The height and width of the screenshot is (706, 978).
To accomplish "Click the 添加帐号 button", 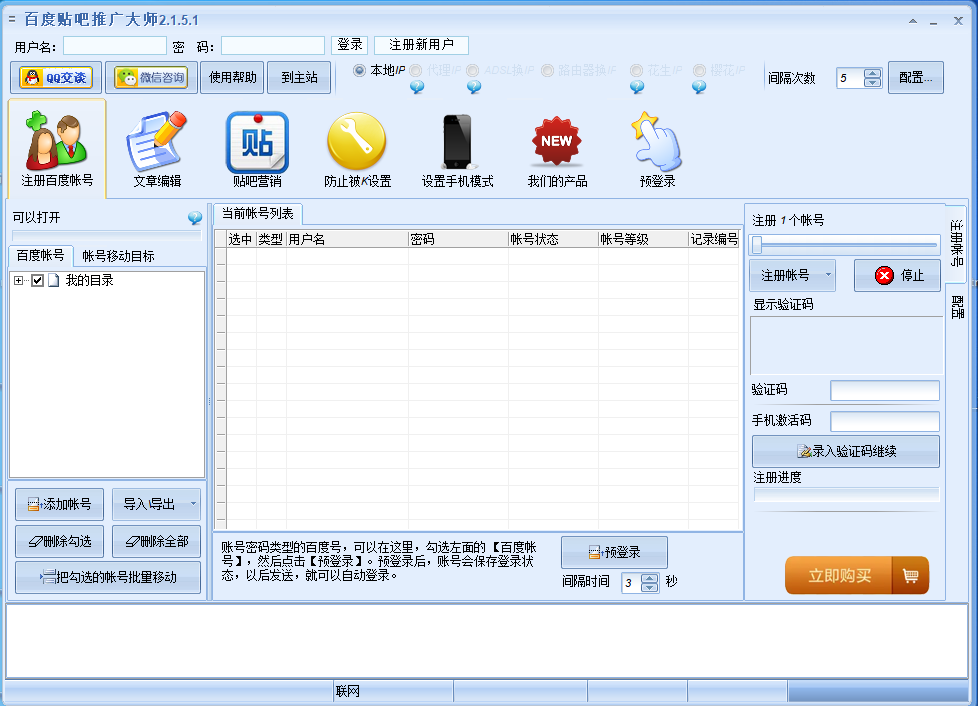I will coord(59,504).
